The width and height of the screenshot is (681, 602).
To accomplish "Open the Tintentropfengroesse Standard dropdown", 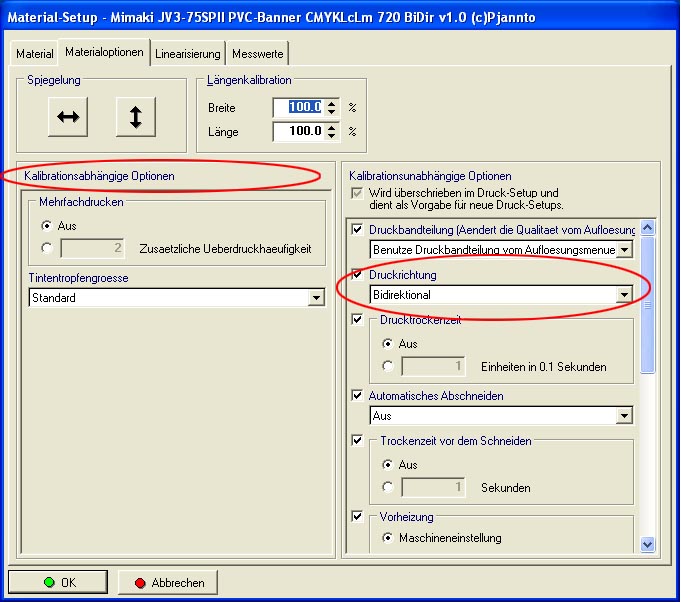I will [x=317, y=298].
